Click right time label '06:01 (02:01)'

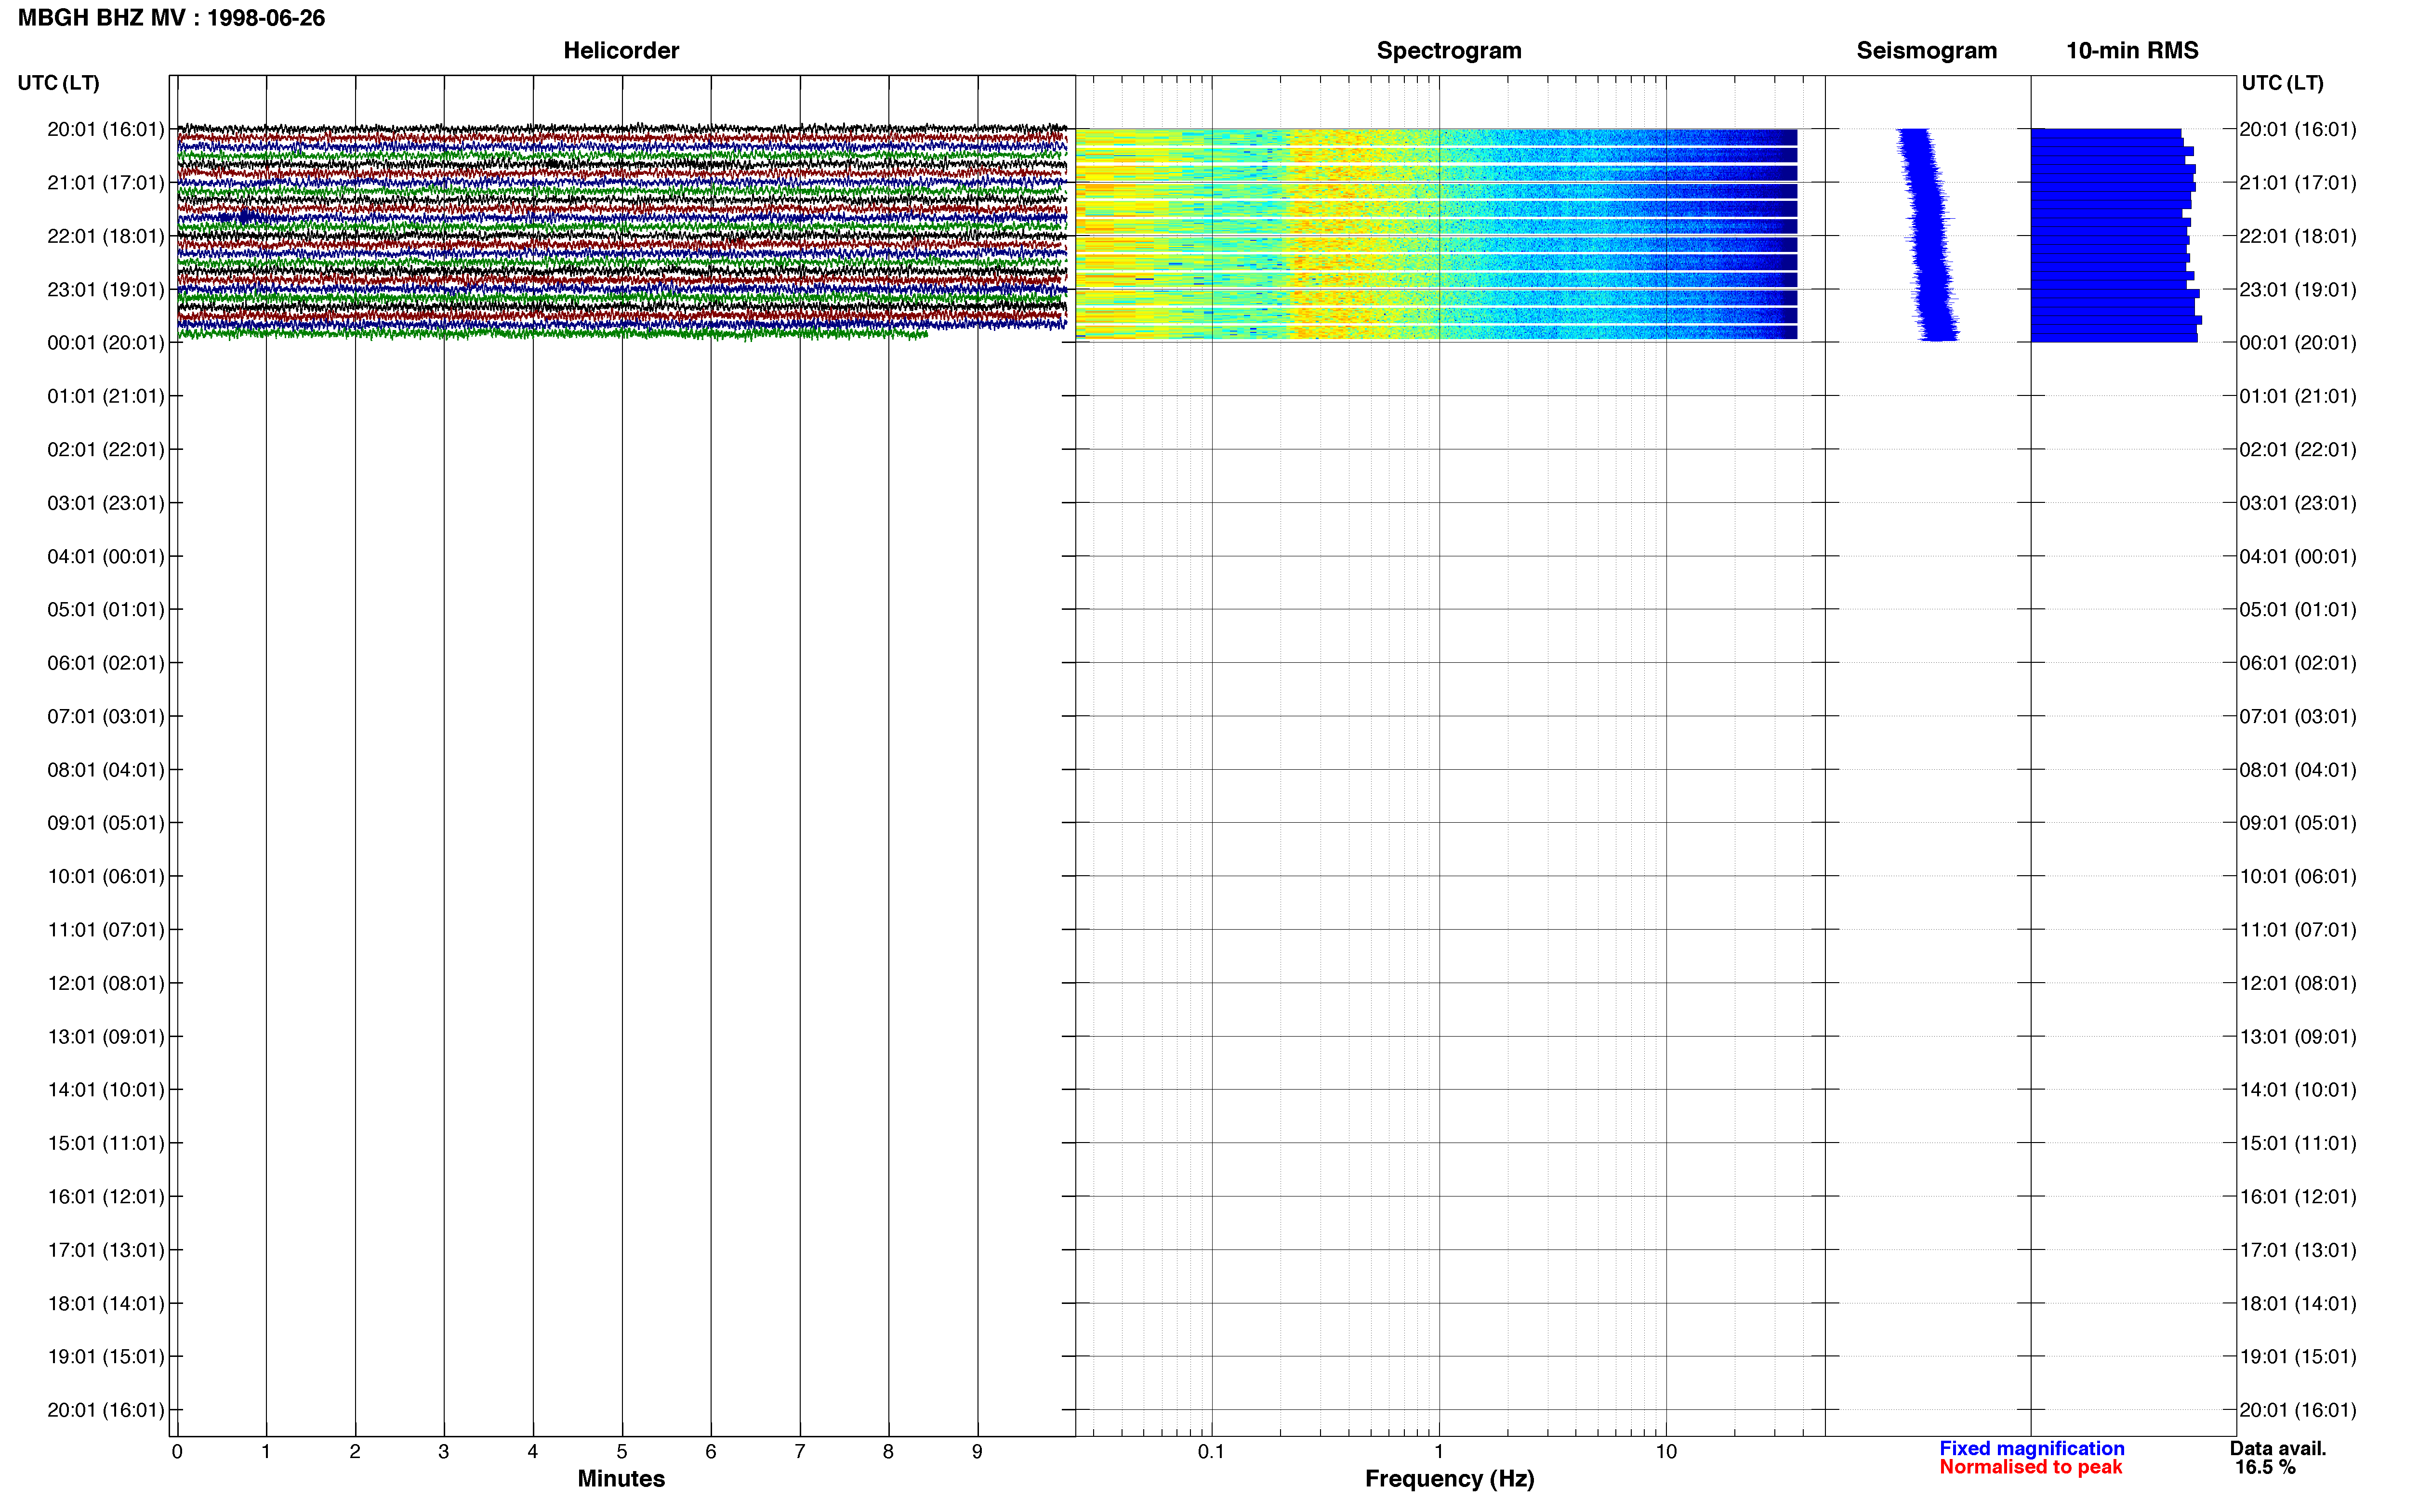[x=2298, y=663]
